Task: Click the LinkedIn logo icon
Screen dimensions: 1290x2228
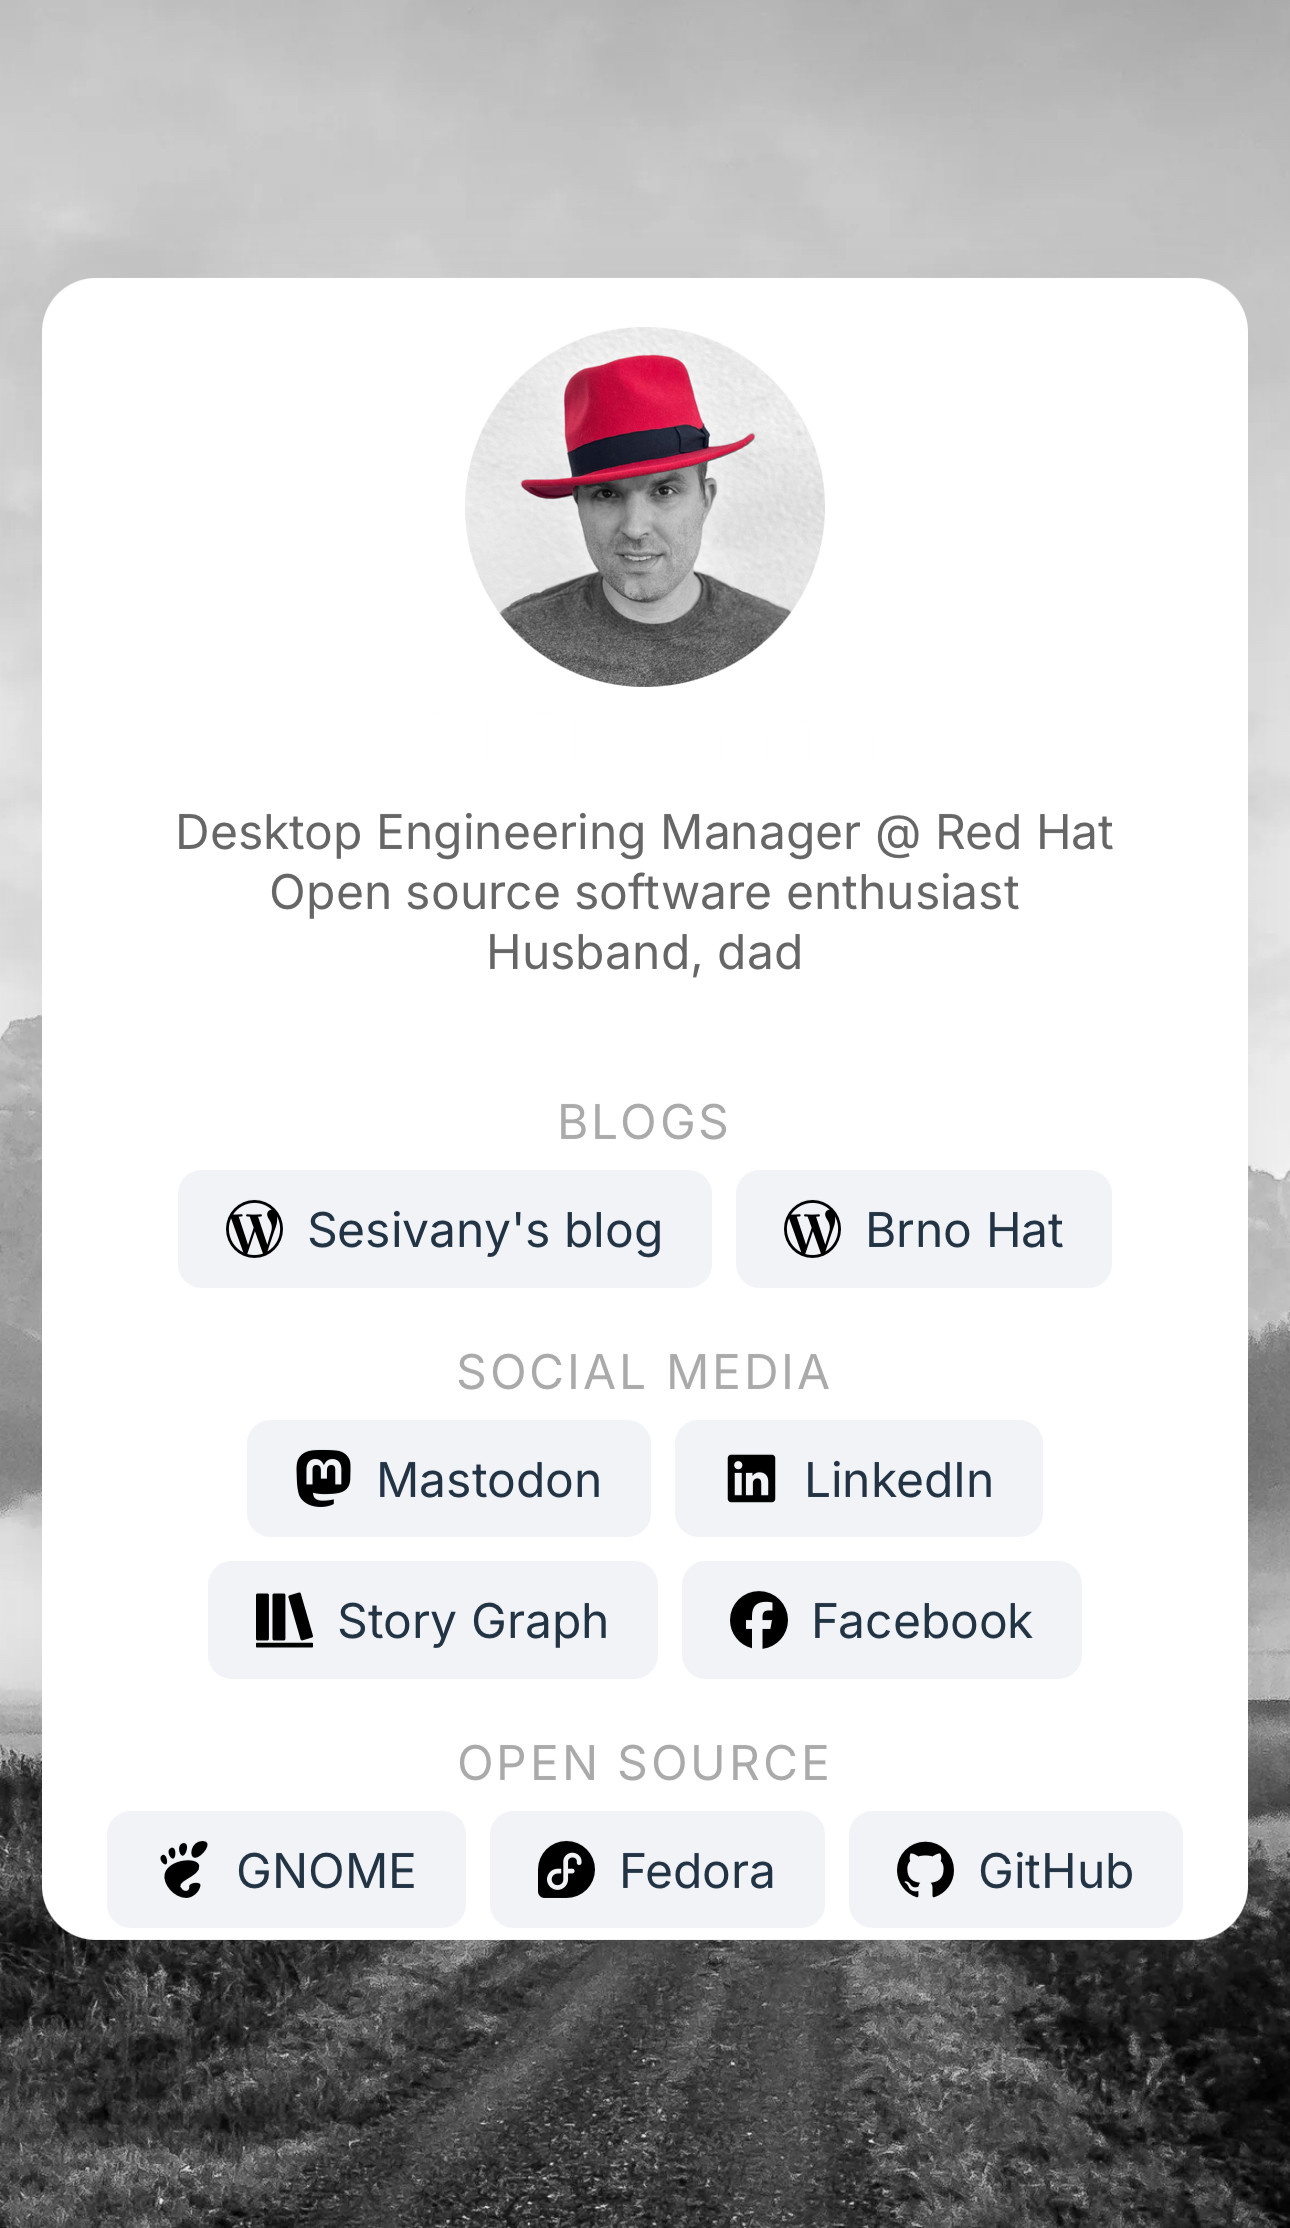Action: point(752,1479)
